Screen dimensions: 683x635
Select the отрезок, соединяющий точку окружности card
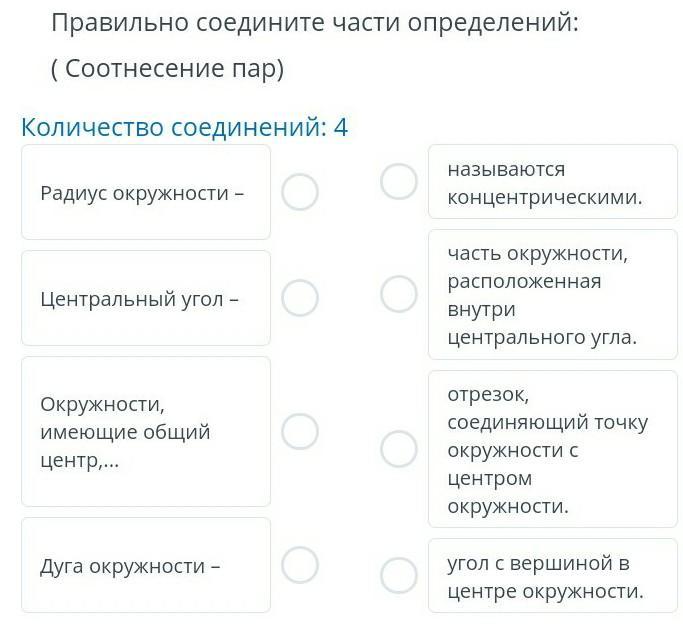tap(552, 450)
